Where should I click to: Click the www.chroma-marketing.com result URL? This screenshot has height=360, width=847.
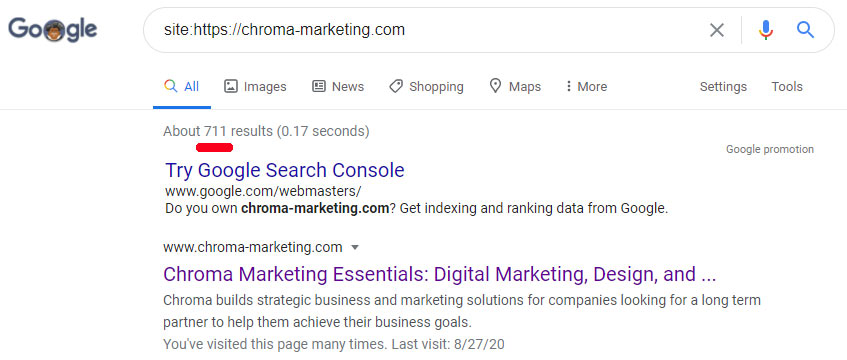coord(252,248)
